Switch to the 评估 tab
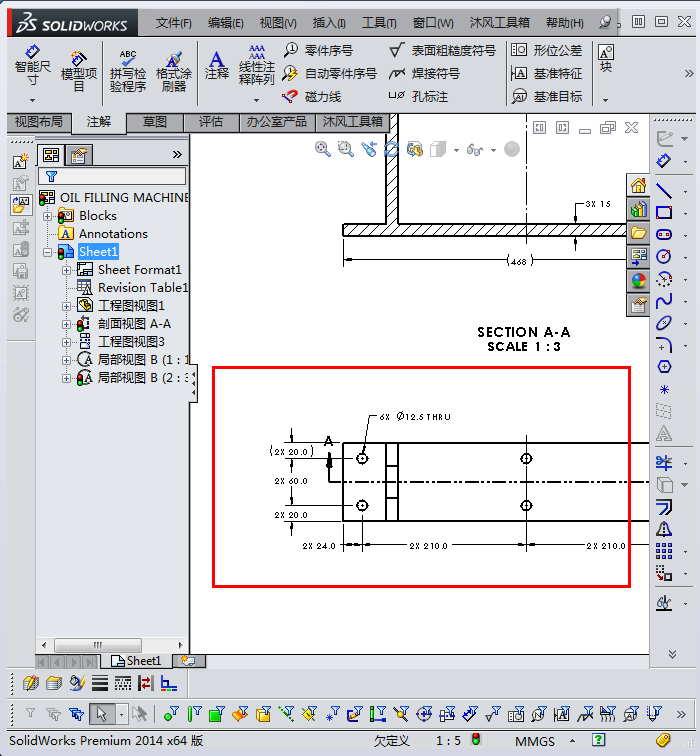 point(211,122)
